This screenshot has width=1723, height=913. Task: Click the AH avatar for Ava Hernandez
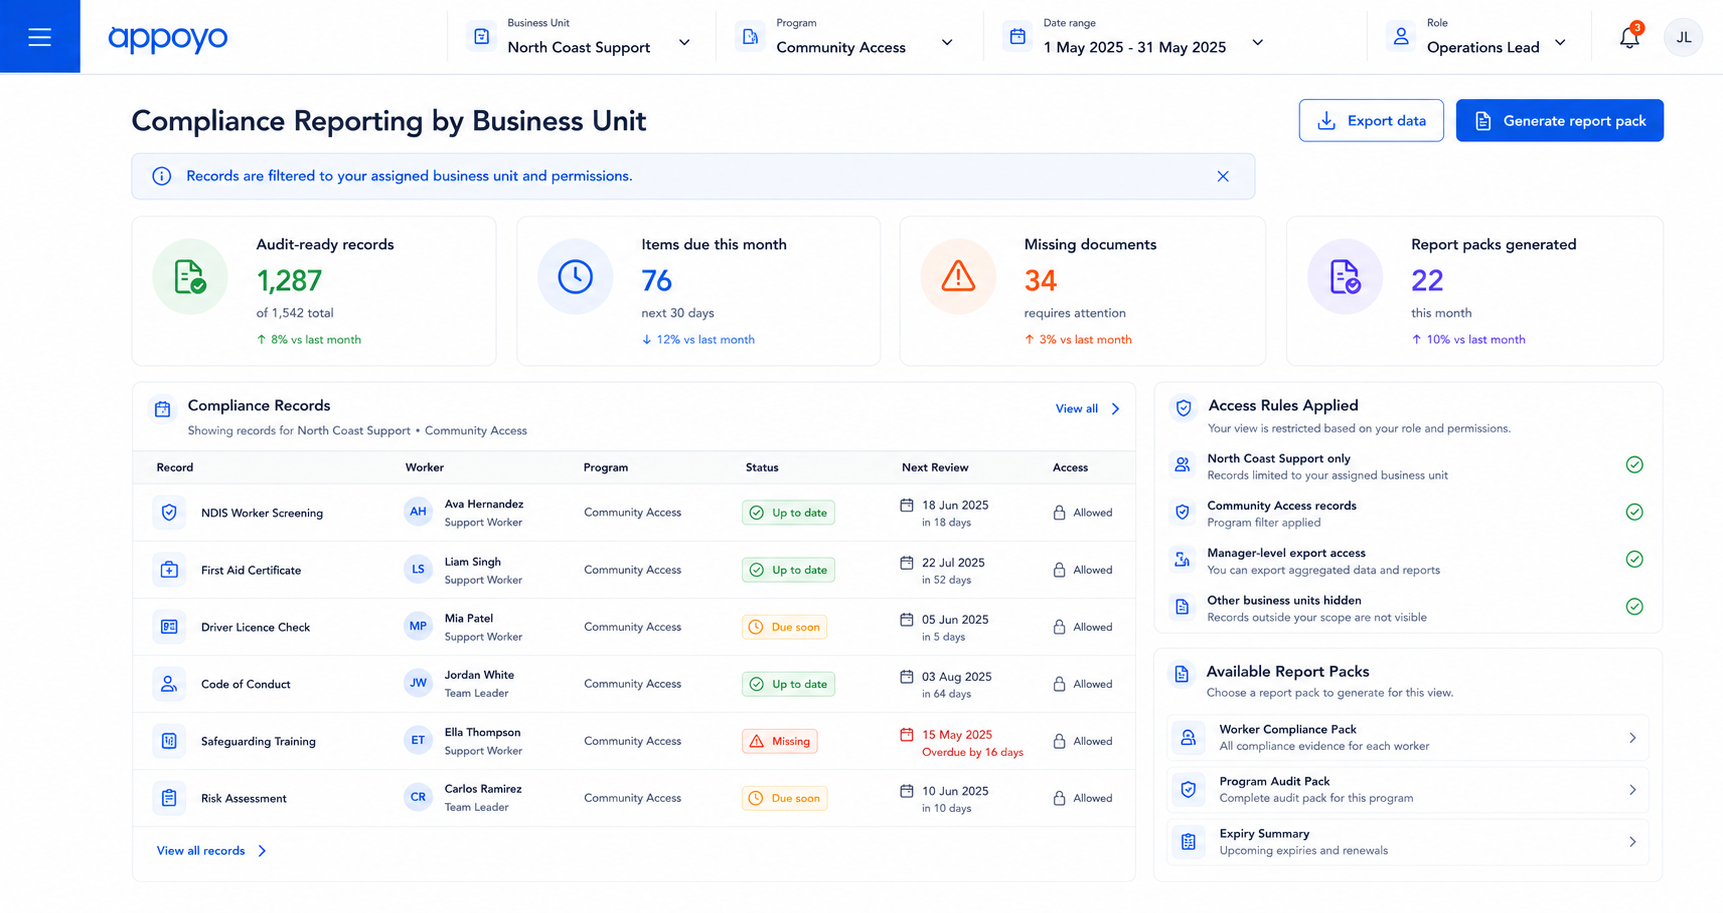click(x=418, y=512)
